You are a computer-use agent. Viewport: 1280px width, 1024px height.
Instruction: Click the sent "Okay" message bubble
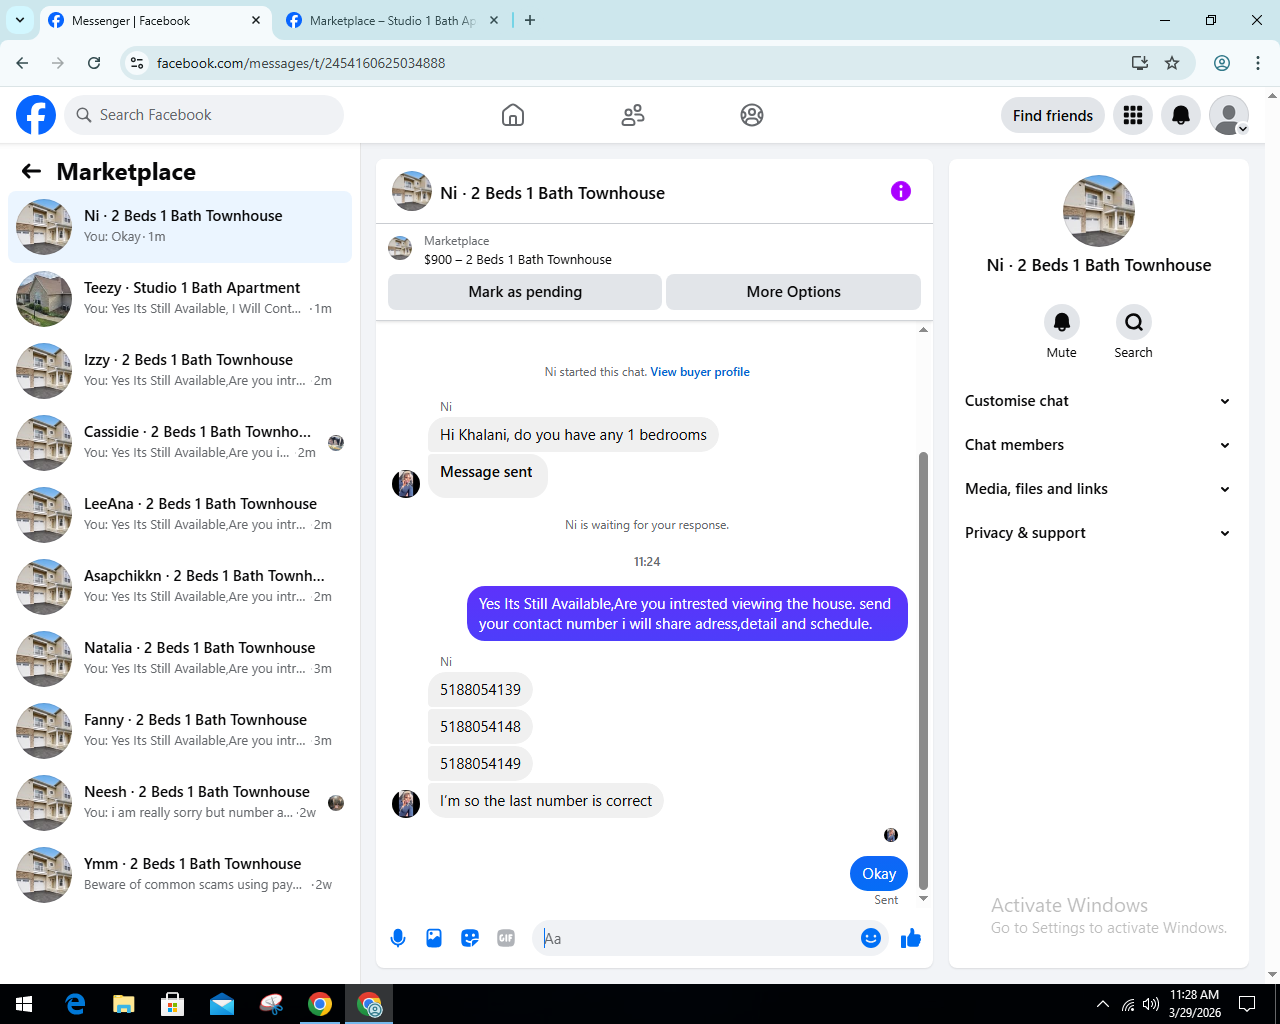click(x=879, y=874)
